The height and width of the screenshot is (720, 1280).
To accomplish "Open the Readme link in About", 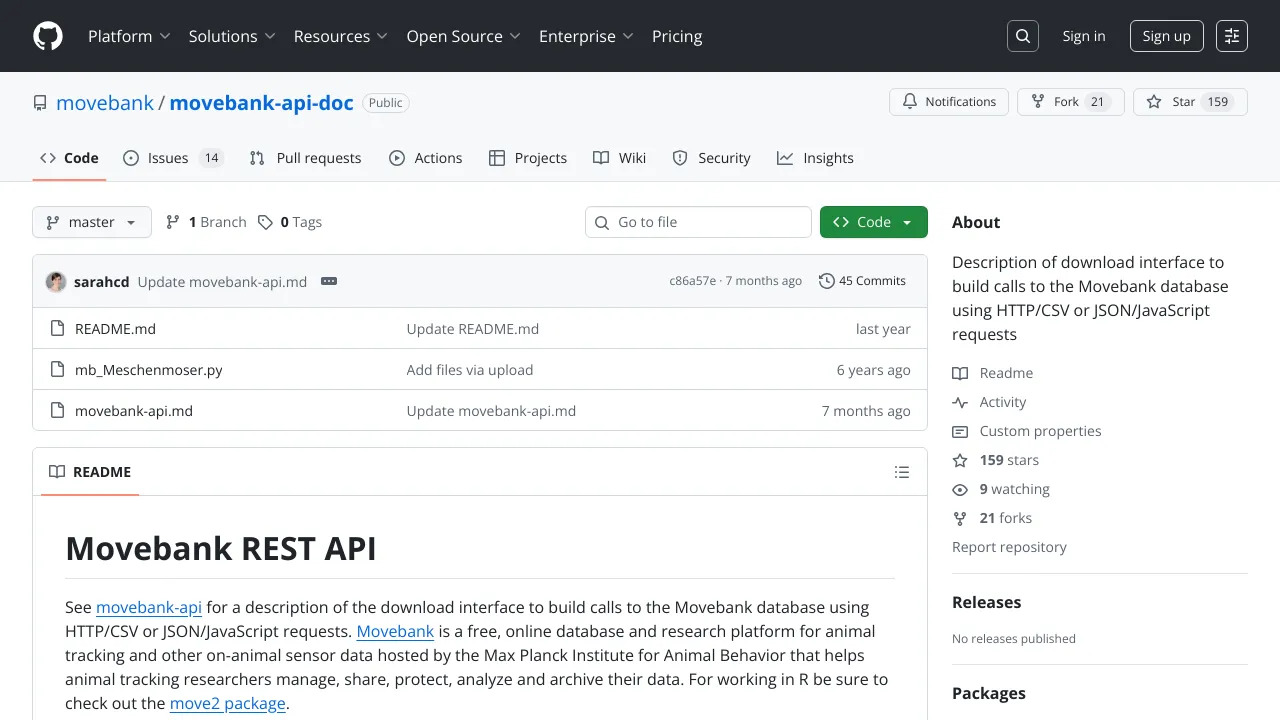I will (993, 373).
